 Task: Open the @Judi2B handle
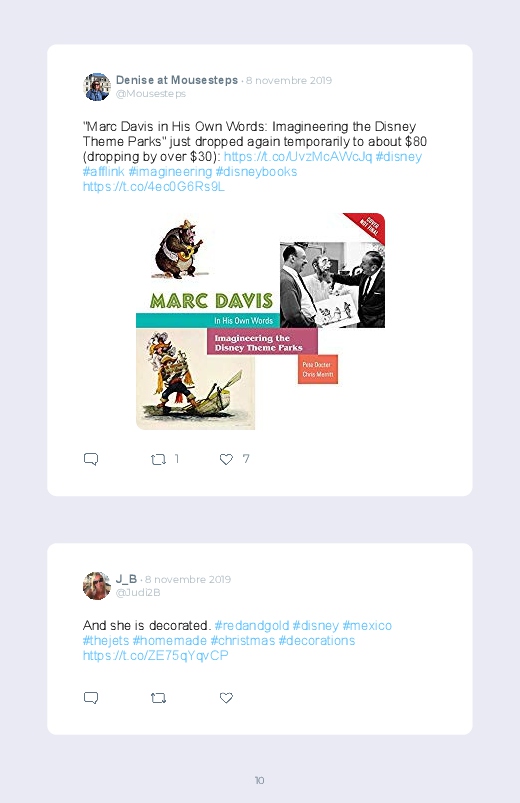tap(138, 593)
